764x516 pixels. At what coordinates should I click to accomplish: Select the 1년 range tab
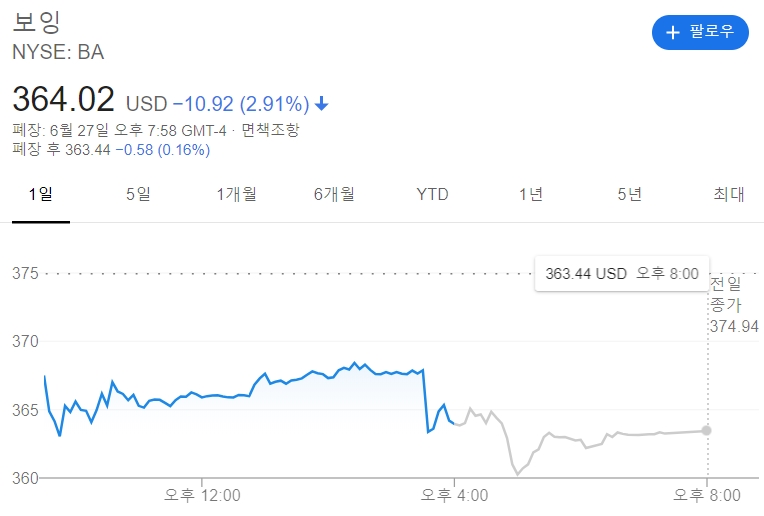click(531, 194)
